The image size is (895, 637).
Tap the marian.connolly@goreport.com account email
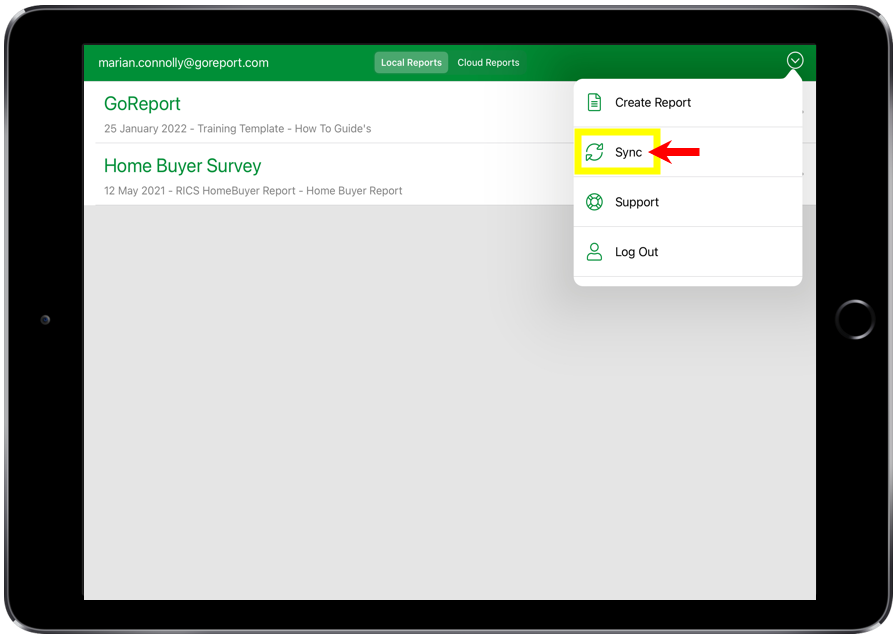point(183,62)
